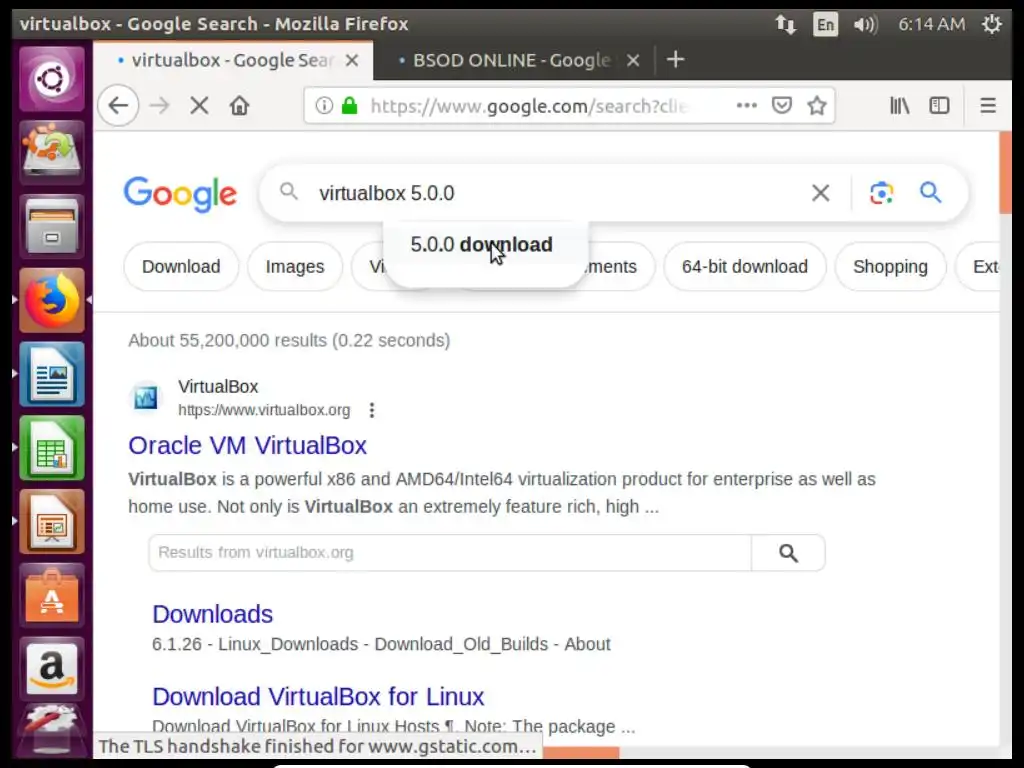Open the En keyboard layout indicator
Screen dimensions: 1024x768
[x=825, y=24]
